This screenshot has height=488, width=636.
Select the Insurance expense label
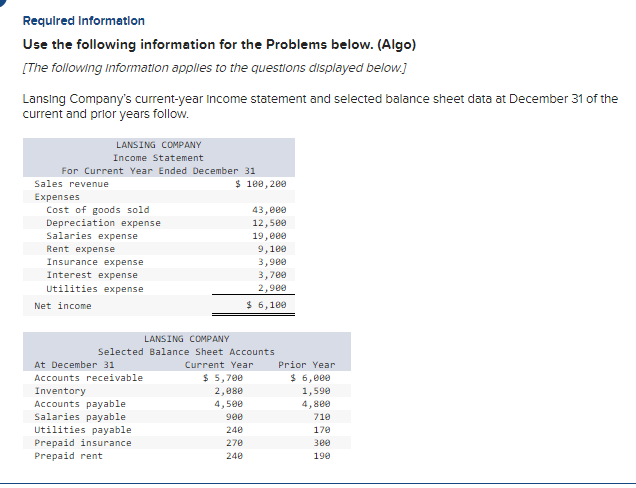click(x=95, y=262)
